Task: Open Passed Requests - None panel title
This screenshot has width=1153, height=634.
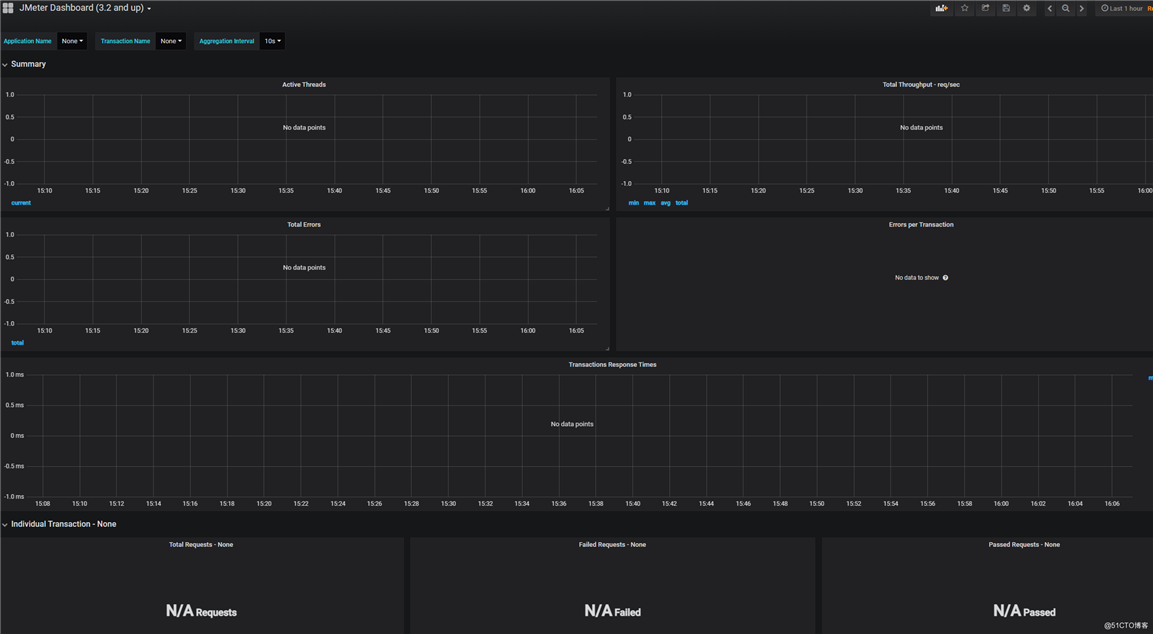Action: 1024,545
